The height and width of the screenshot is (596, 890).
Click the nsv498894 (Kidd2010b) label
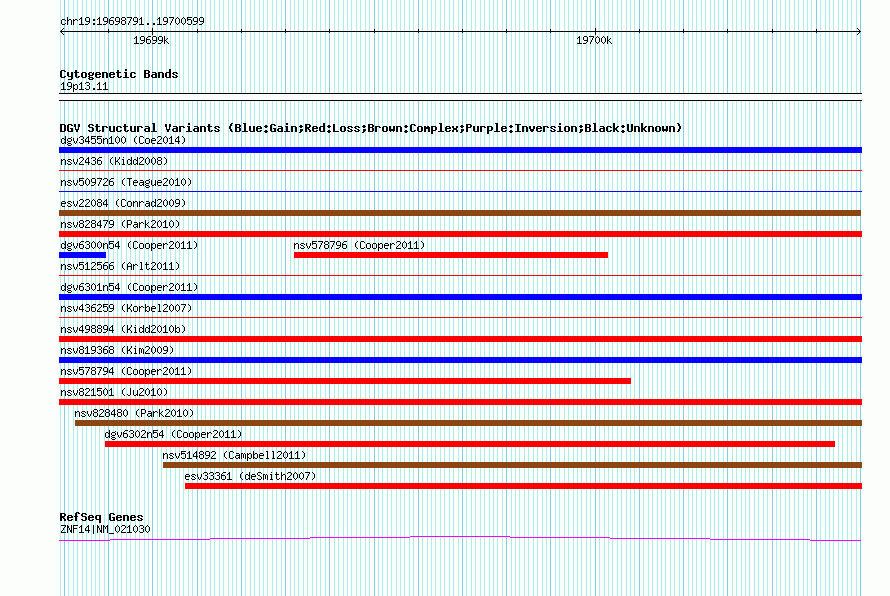click(x=123, y=329)
